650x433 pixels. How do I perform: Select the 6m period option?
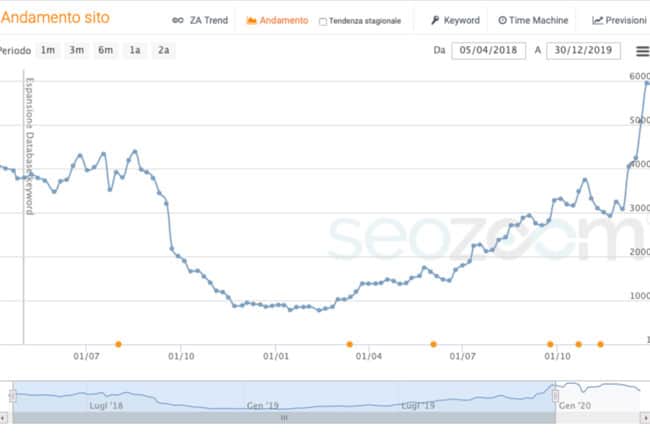[x=105, y=50]
